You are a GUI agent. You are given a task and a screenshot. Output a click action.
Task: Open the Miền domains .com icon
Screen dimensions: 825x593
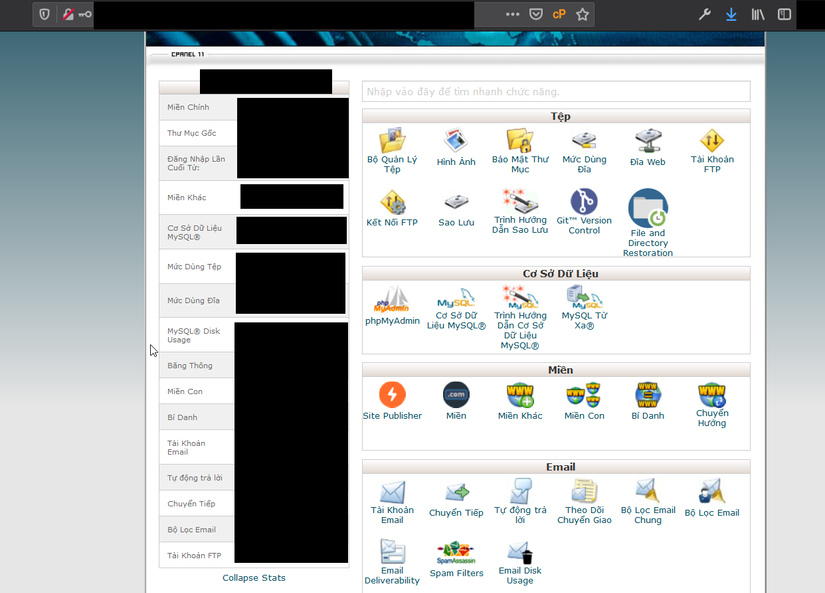[x=456, y=395]
